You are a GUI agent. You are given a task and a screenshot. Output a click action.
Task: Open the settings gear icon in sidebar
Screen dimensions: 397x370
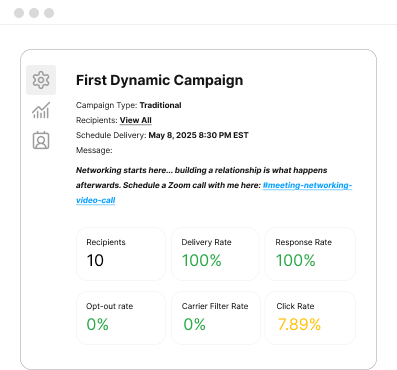point(41,80)
